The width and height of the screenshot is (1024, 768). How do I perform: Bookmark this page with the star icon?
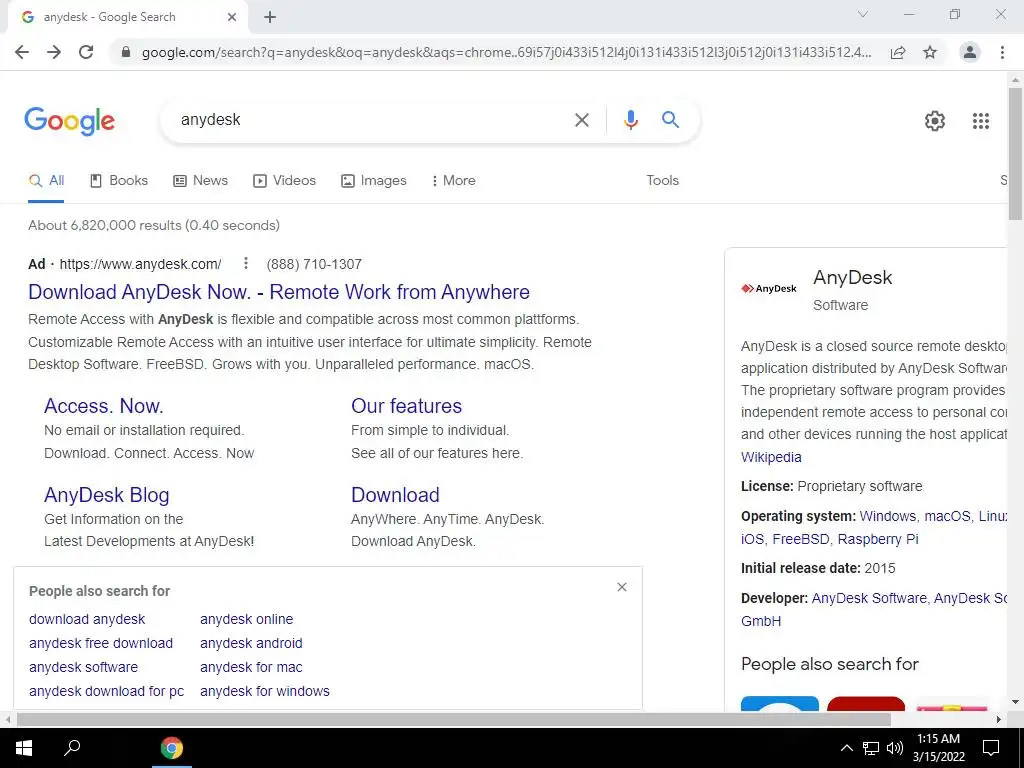click(x=930, y=52)
